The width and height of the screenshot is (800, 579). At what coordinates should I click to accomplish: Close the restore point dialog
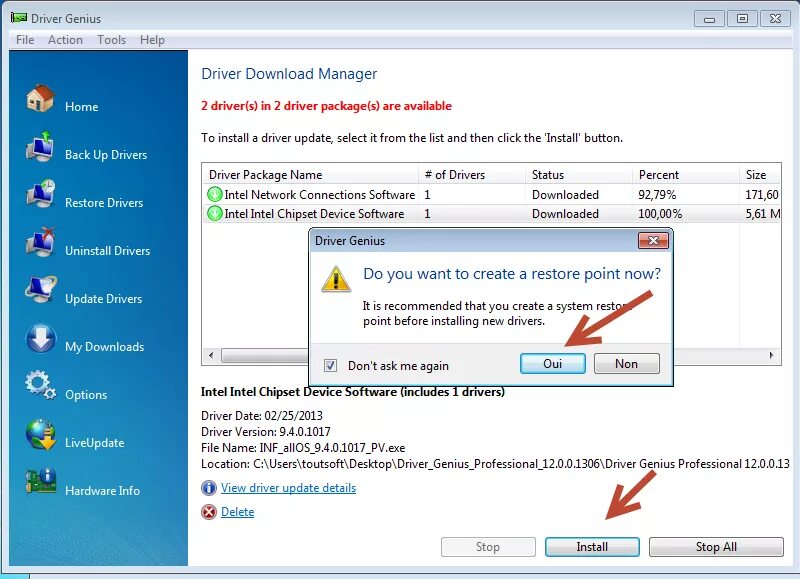pyautogui.click(x=653, y=240)
